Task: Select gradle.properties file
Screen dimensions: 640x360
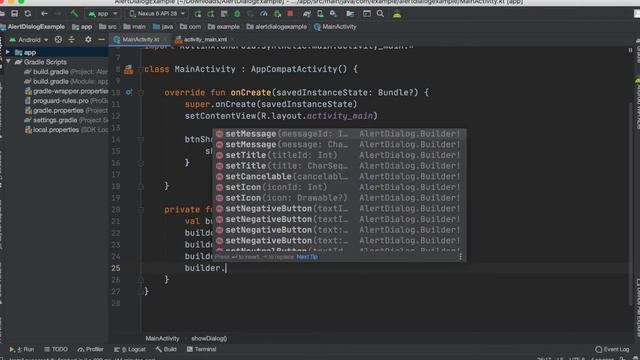Action: [66, 111]
